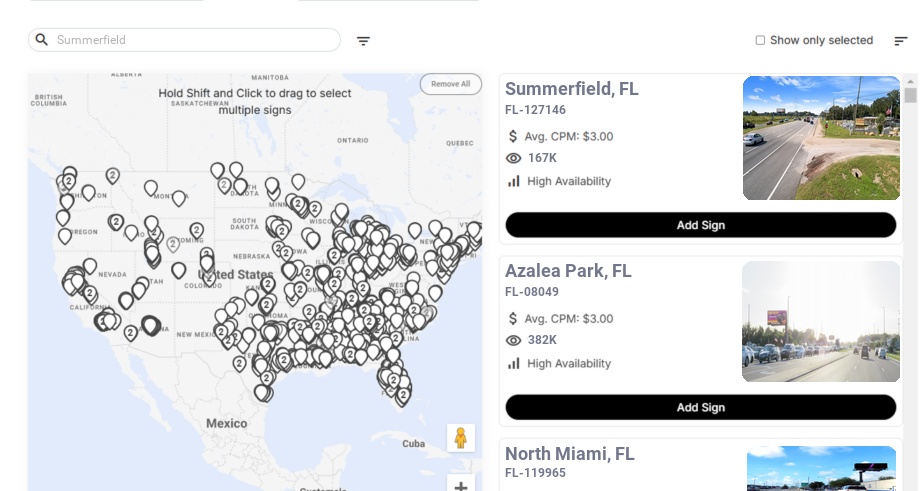Zoom in on the map
920x491 pixels.
[461, 486]
